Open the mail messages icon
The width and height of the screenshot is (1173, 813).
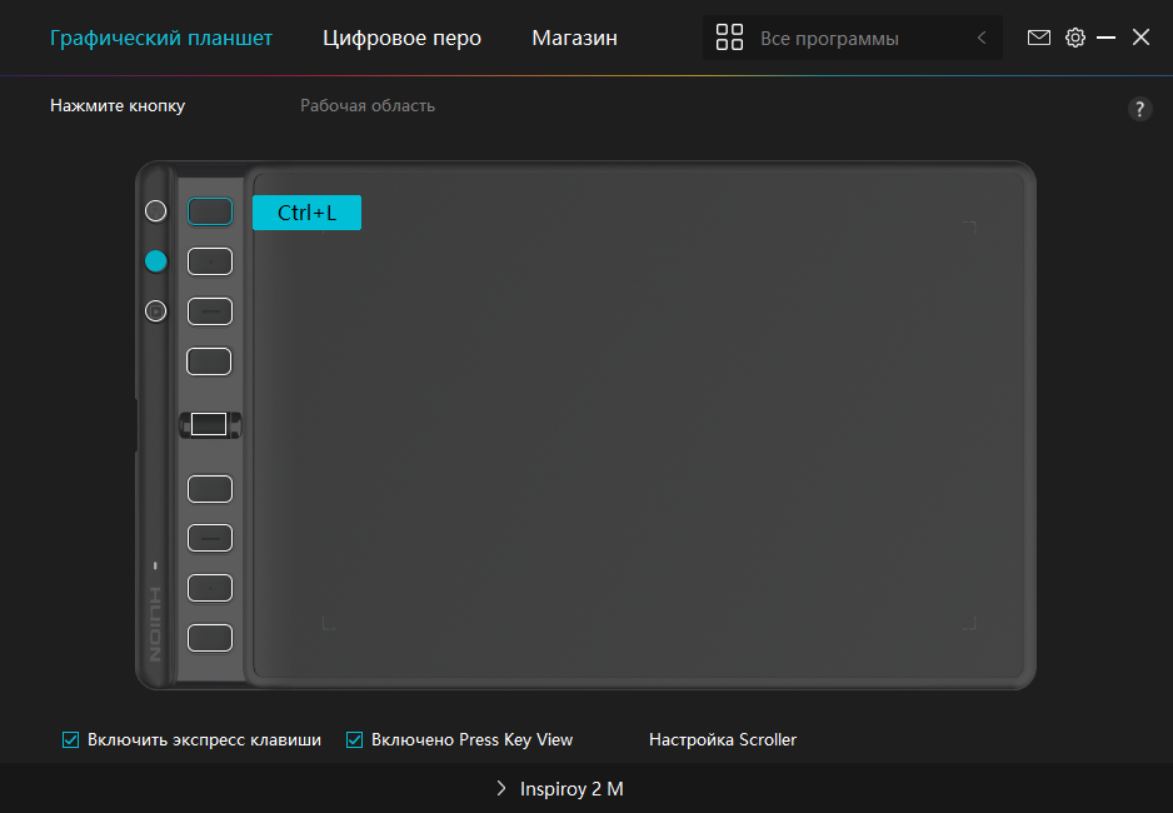(x=1039, y=38)
